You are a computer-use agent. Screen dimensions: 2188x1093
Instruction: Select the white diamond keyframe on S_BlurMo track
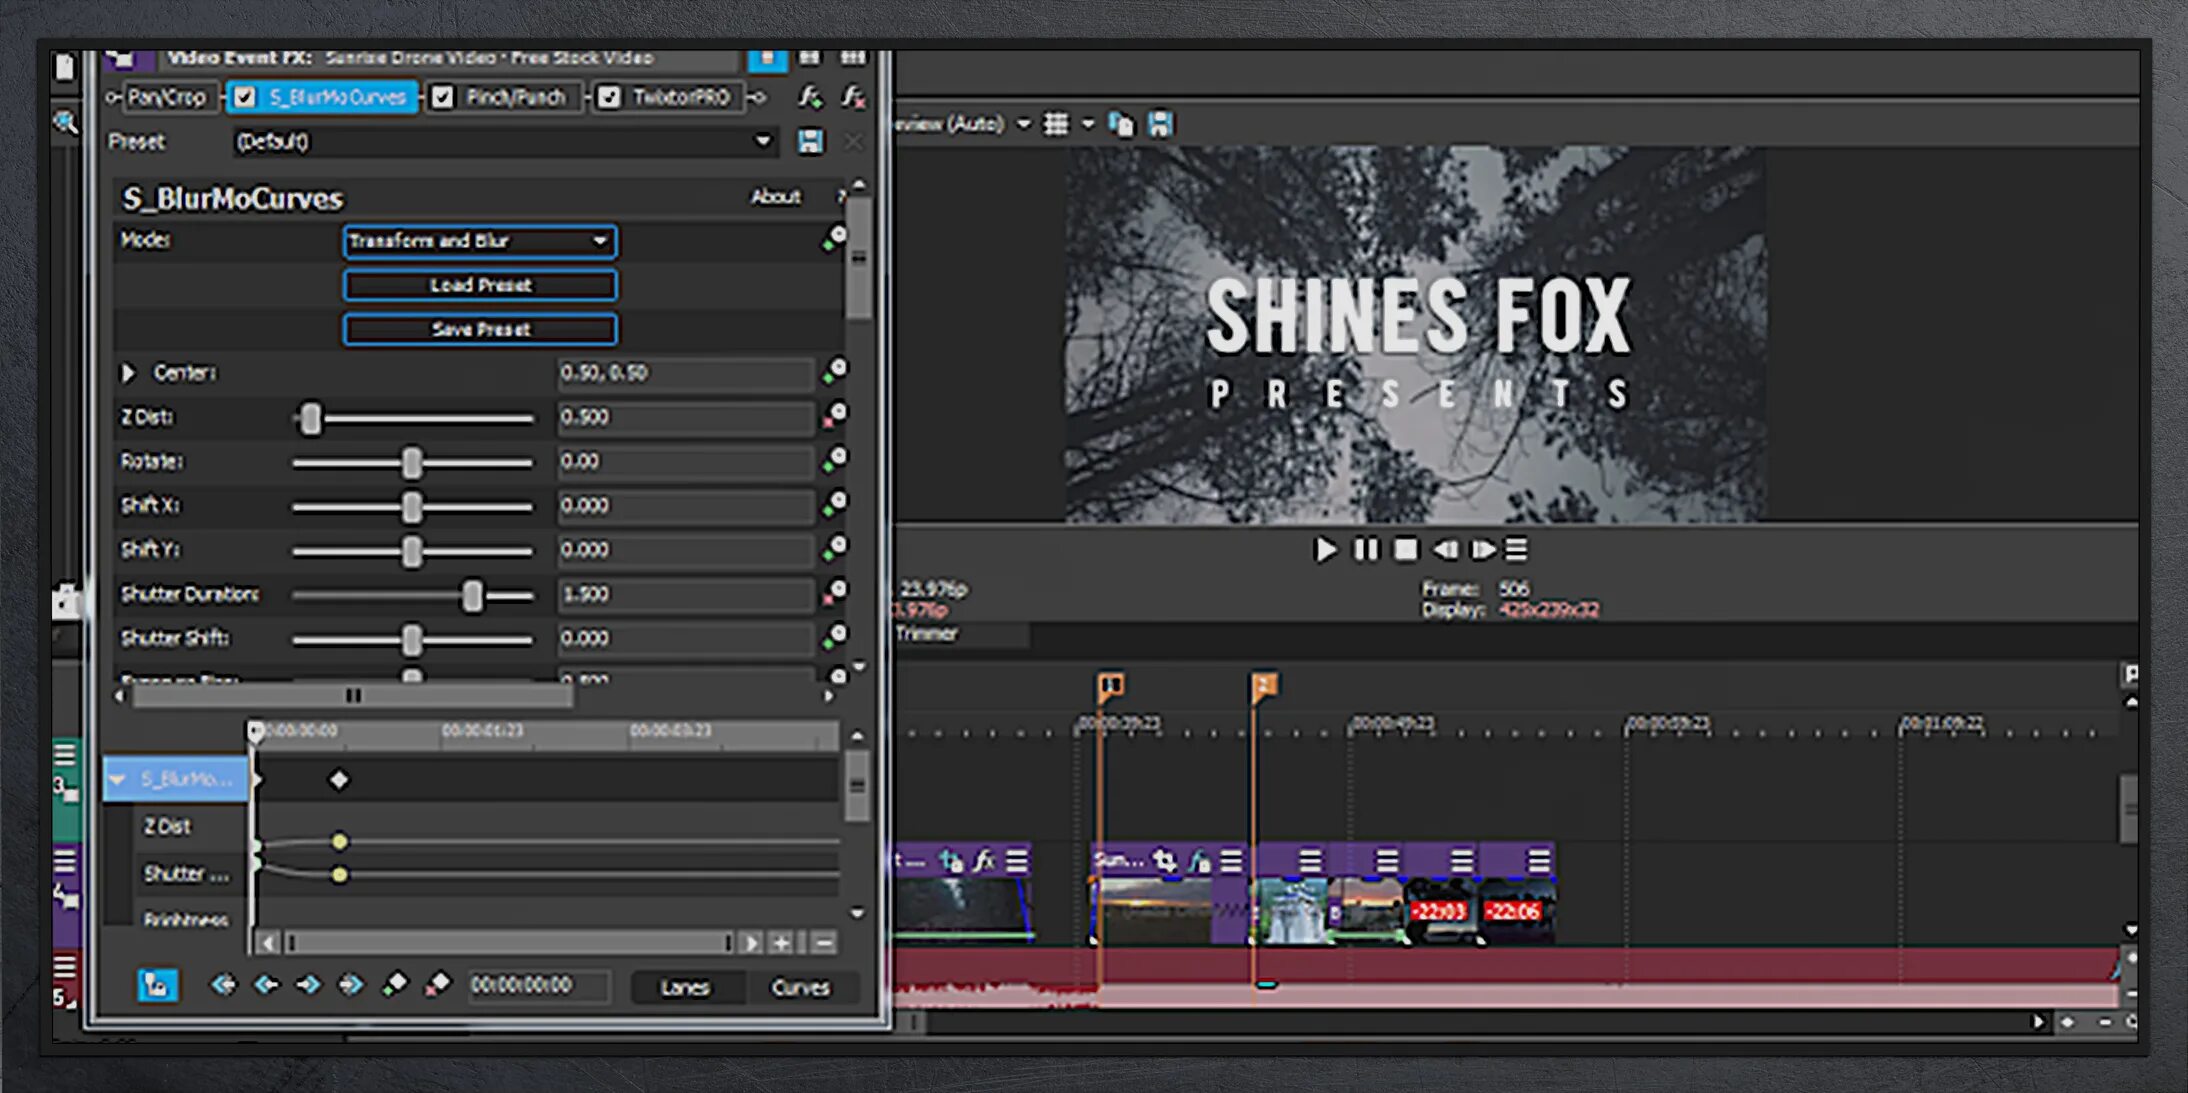pyautogui.click(x=339, y=779)
